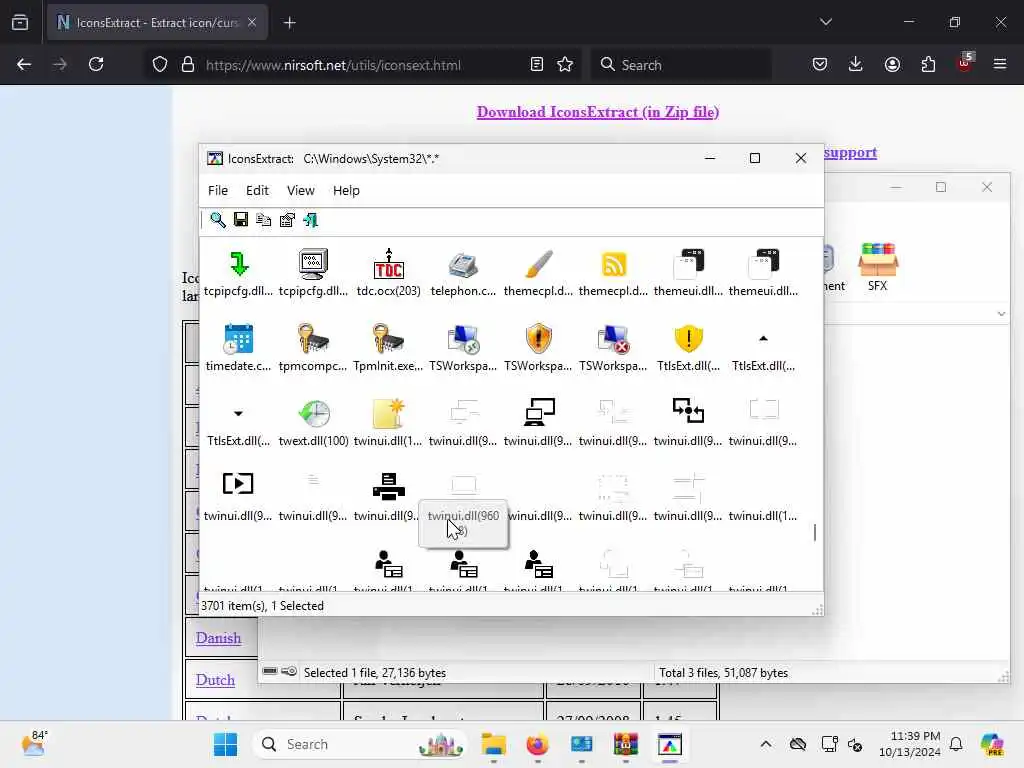Image resolution: width=1024 pixels, height=768 pixels.
Task: Select the SFX archive icon in background window
Action: (878, 267)
